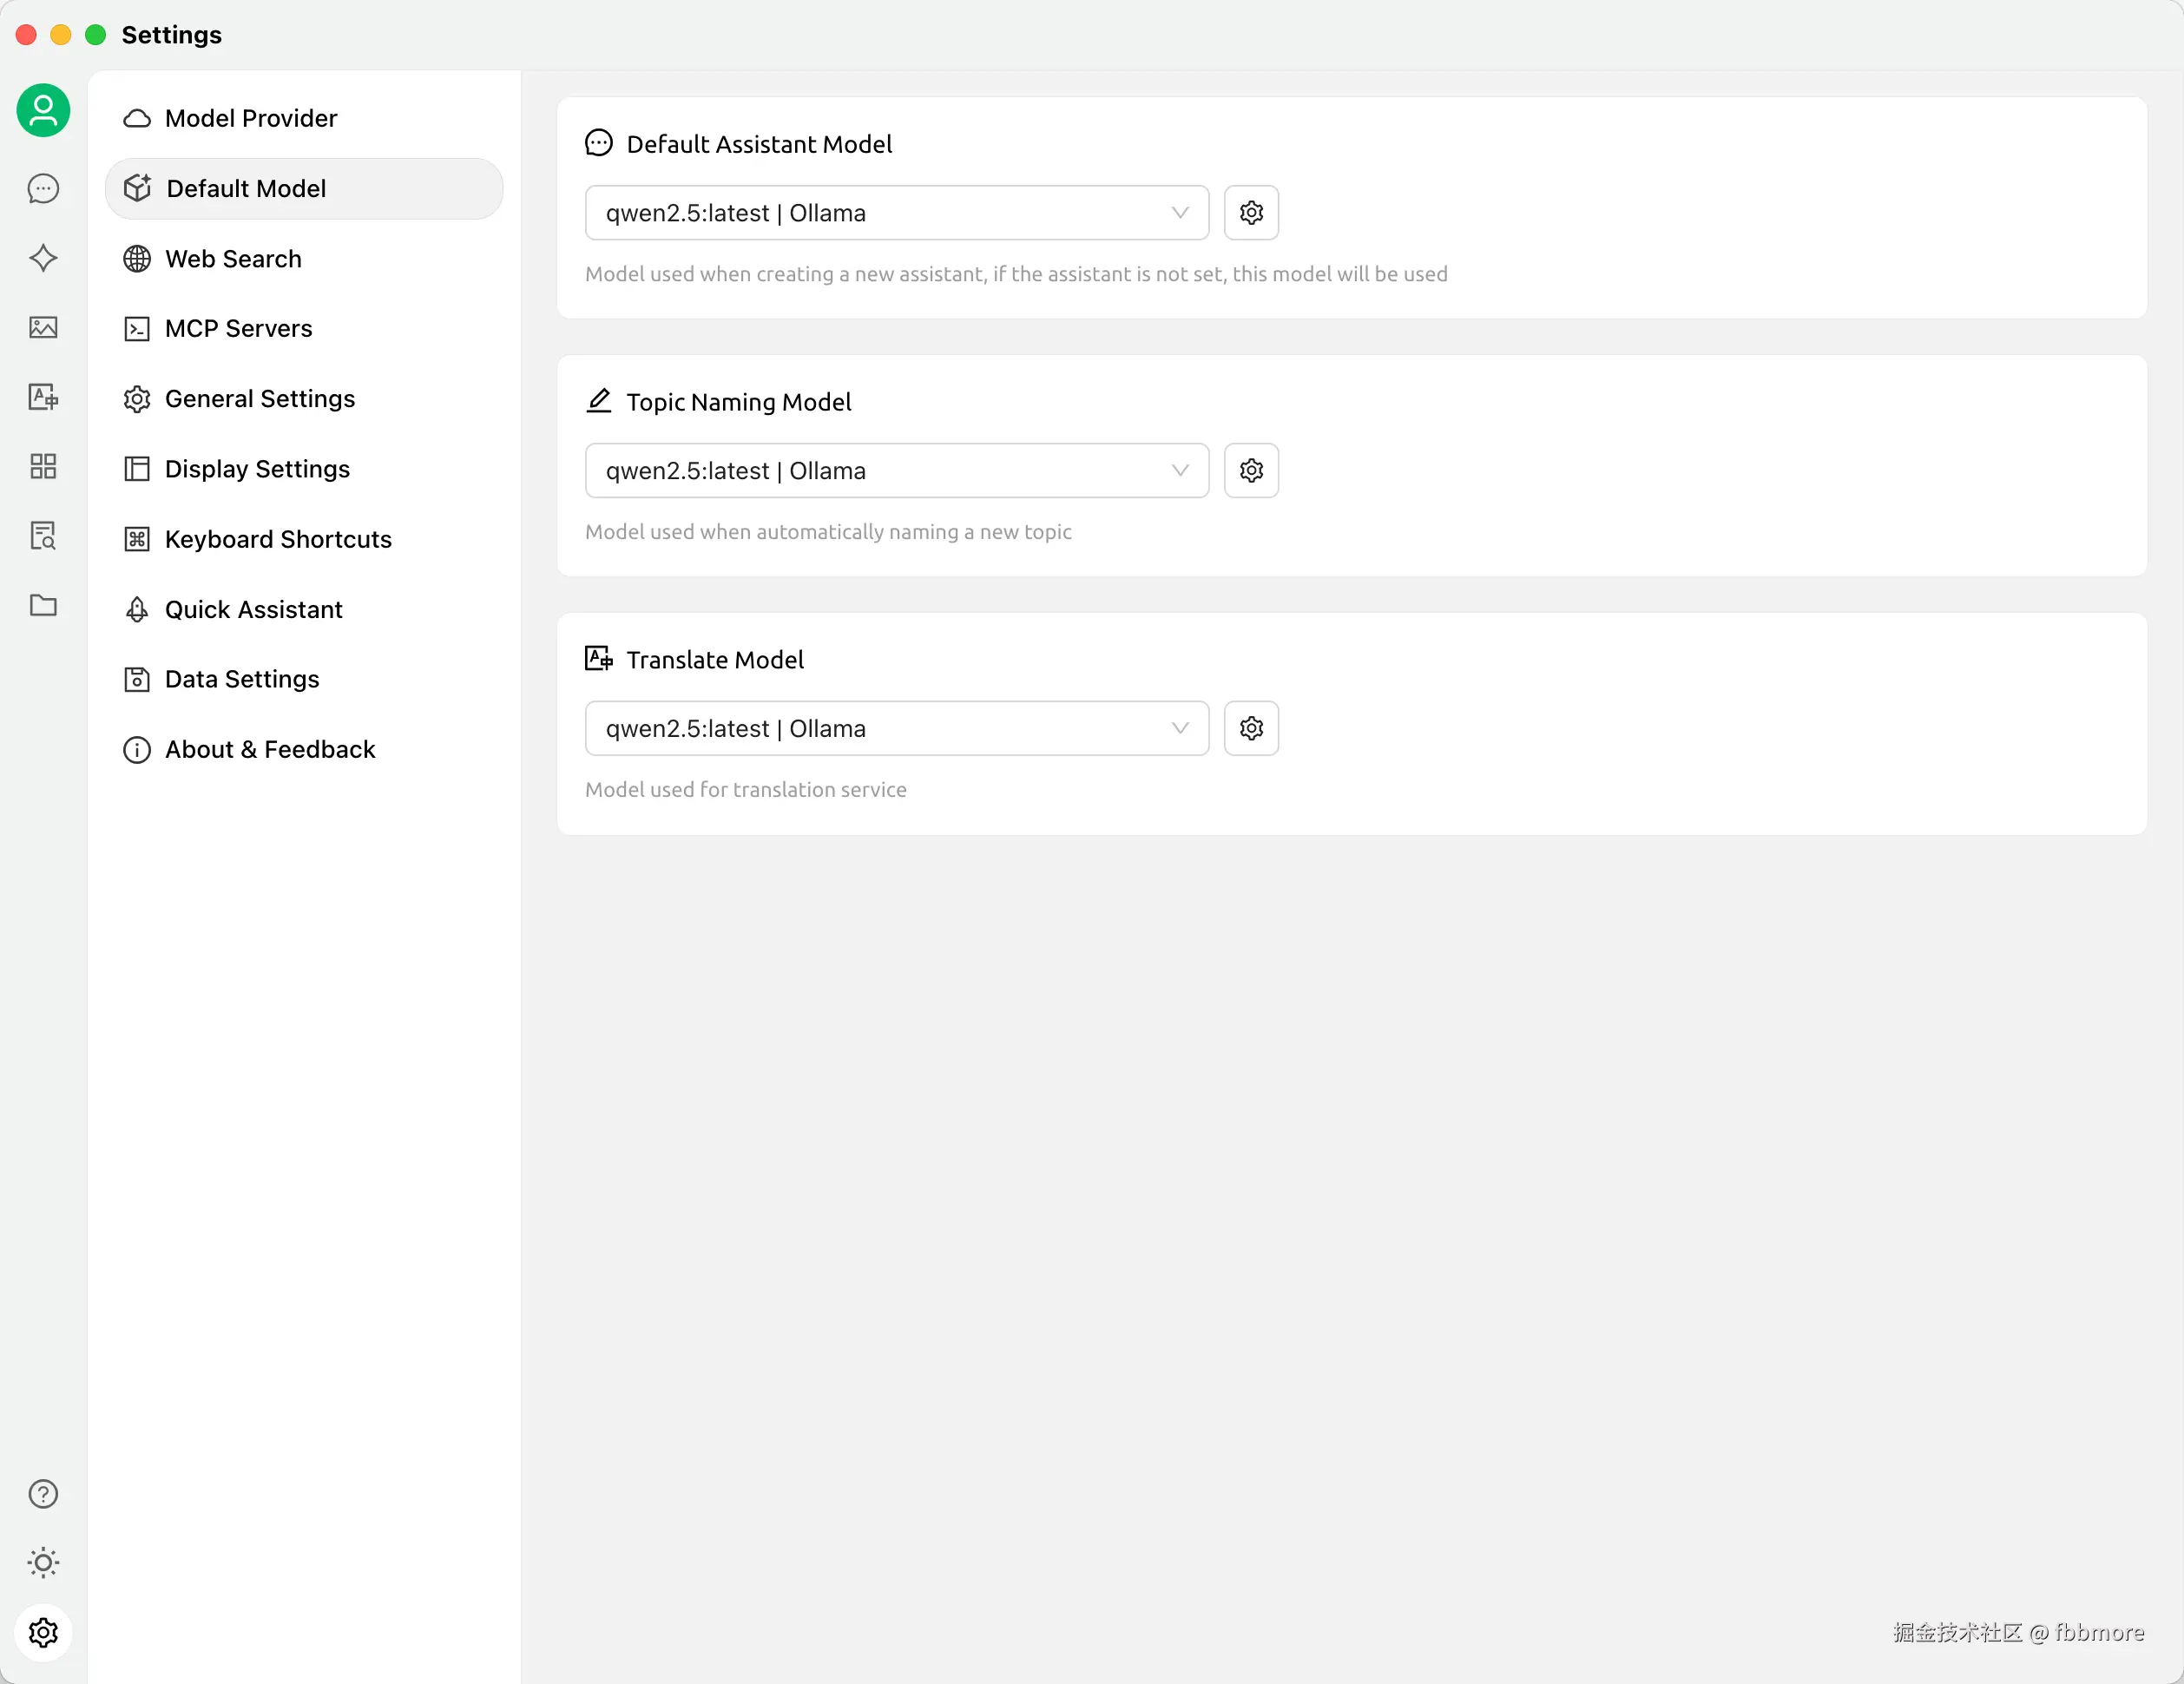Select the Web Search menu item
This screenshot has width=2184, height=1684.
233,259
